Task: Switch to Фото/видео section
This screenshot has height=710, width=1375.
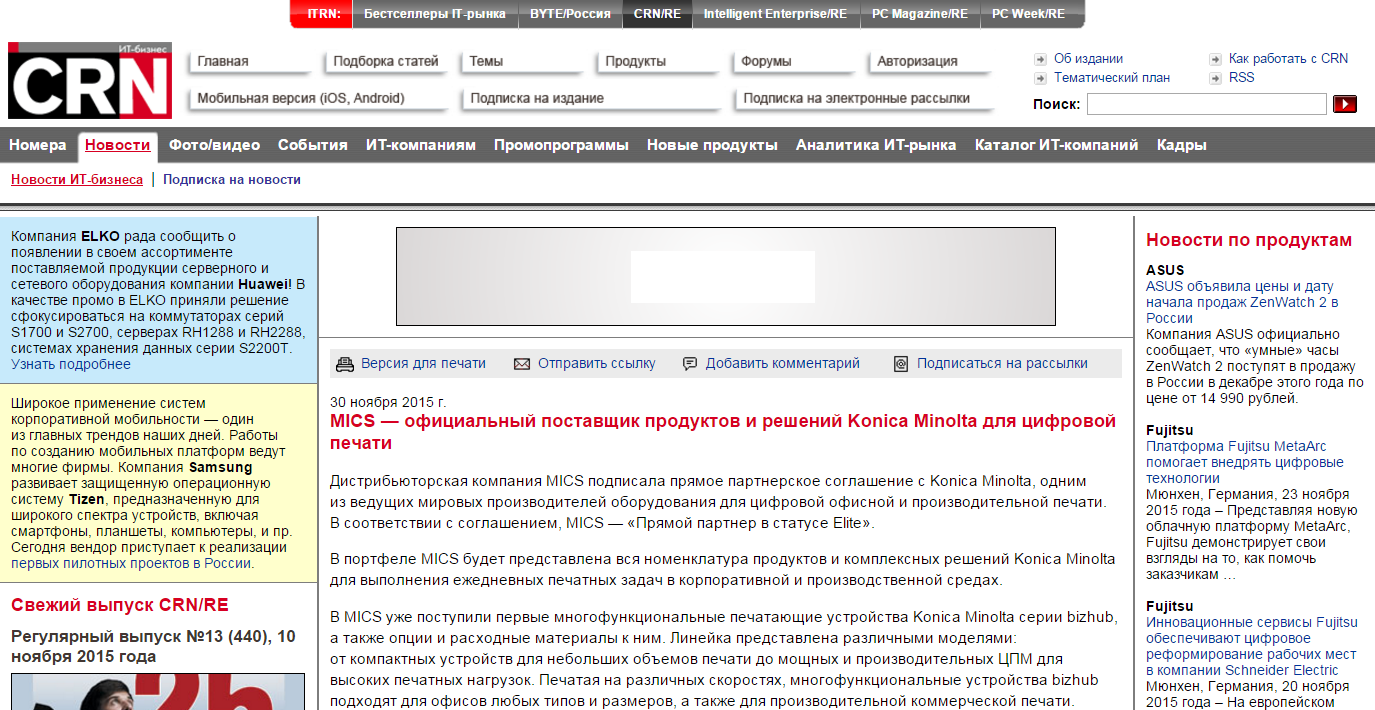Action: (214, 145)
